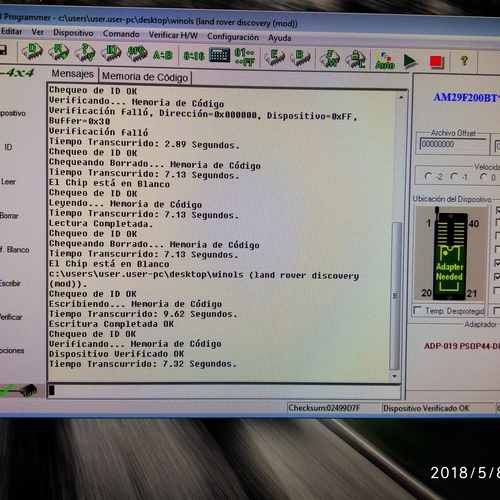Open the Verificar H/W menu
This screenshot has height=500, width=500.
tap(173, 35)
